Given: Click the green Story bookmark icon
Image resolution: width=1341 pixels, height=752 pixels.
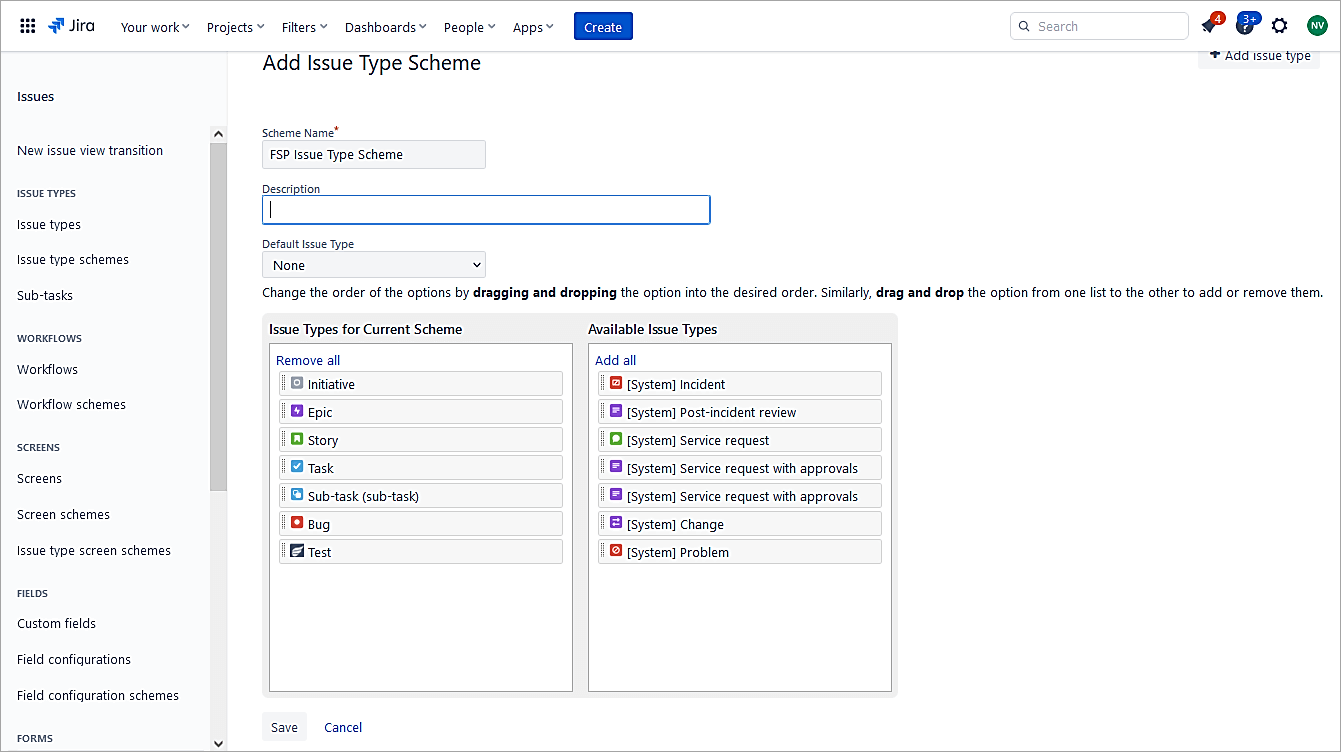Looking at the screenshot, I should pos(296,439).
